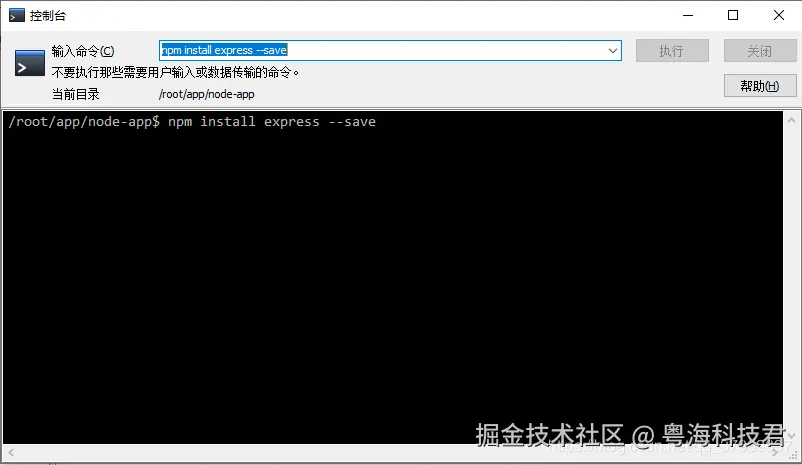The width and height of the screenshot is (802, 465).
Task: Minimize the 控制台 window
Action: pyautogui.click(x=688, y=15)
